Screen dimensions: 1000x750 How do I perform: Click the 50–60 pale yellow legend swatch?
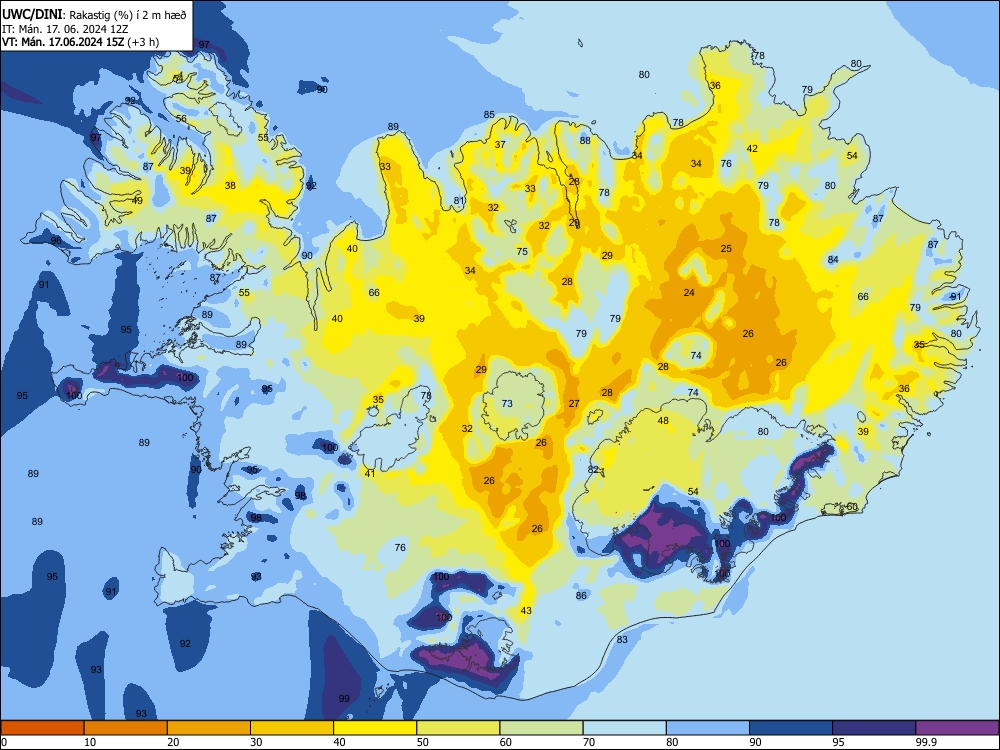[459, 728]
